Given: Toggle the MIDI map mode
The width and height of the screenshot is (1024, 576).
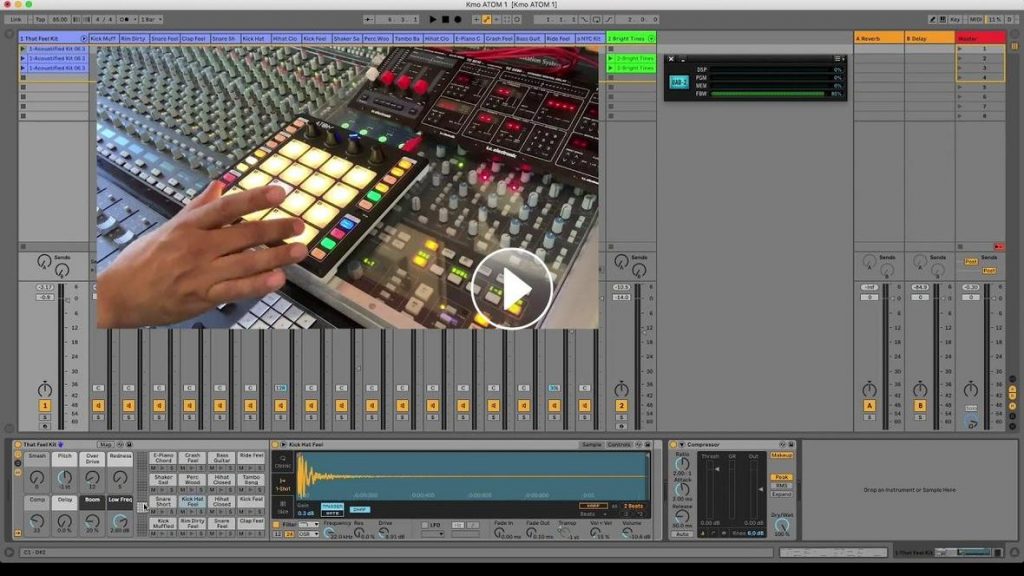Looking at the screenshot, I should click(x=975, y=20).
